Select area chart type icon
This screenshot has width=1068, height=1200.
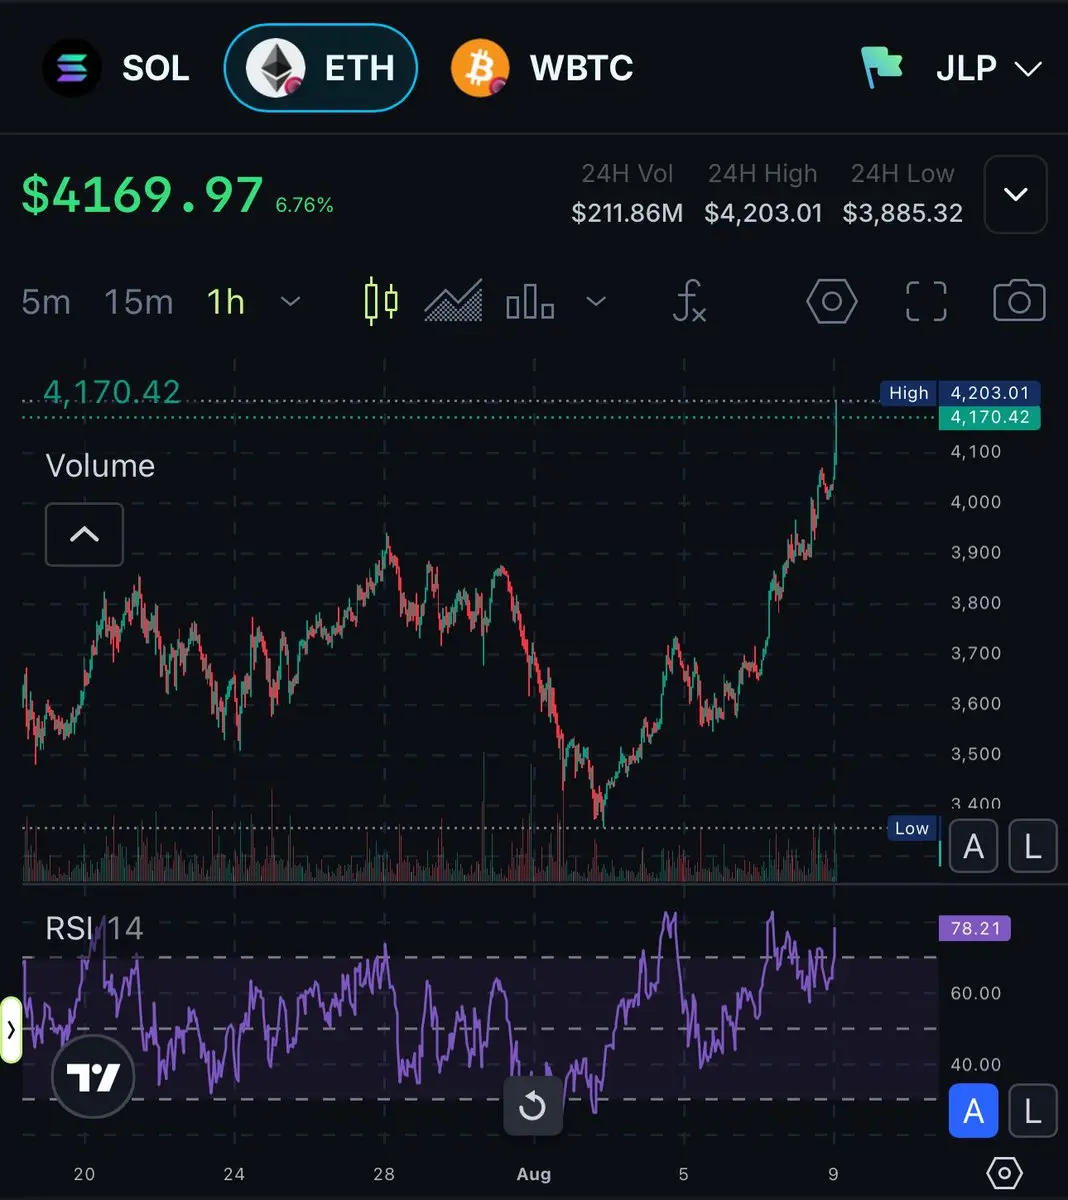click(453, 301)
